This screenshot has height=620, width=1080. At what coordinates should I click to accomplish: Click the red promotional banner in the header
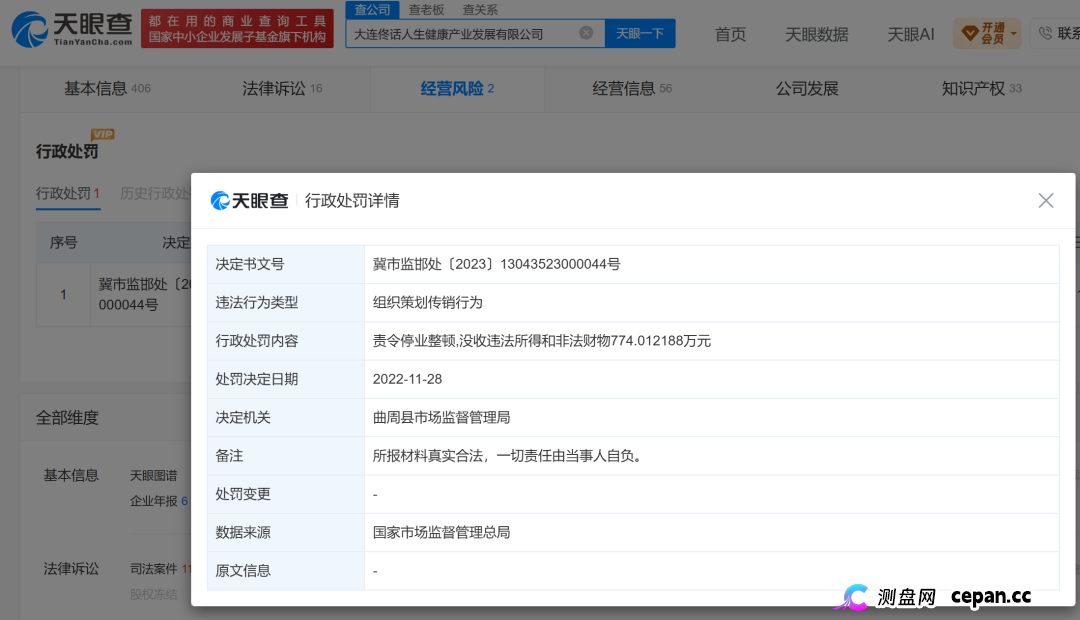point(237,28)
